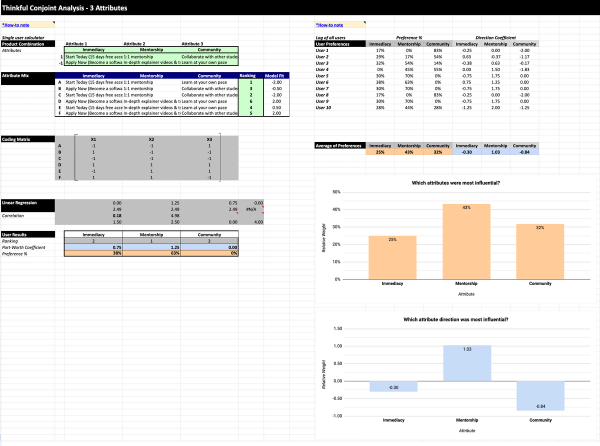Image resolution: width=600 pixels, height=446 pixels.
Task: Click the ranking cell for row F
Action: point(251,113)
